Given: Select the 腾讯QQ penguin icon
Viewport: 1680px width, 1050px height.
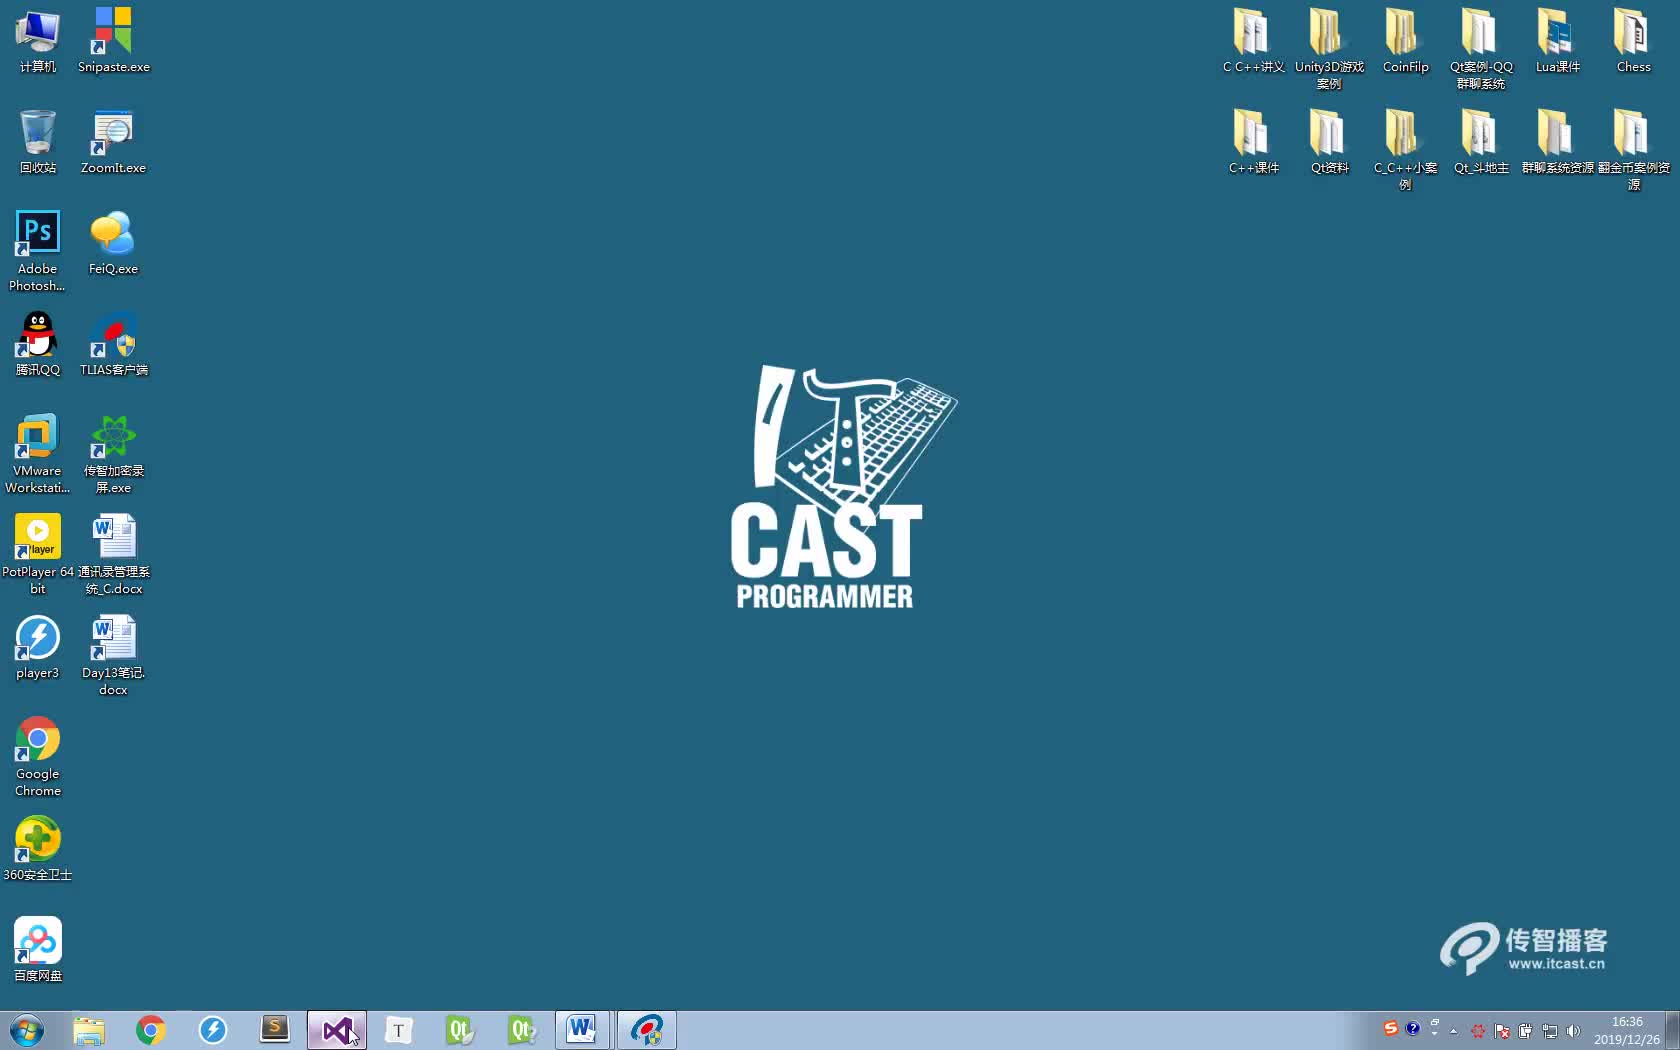Looking at the screenshot, I should [x=38, y=344].
